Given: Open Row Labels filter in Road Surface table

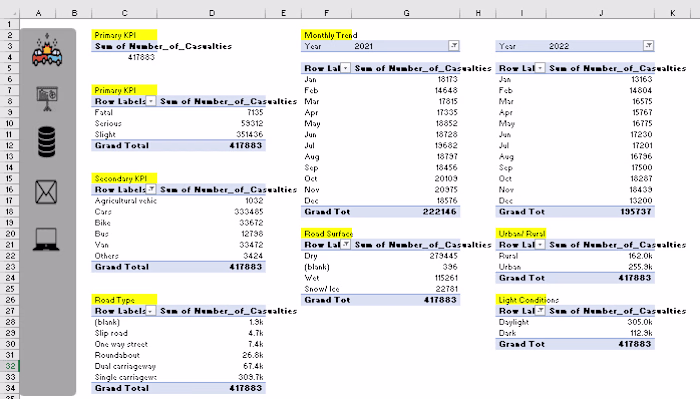Looking at the screenshot, I should tap(346, 245).
